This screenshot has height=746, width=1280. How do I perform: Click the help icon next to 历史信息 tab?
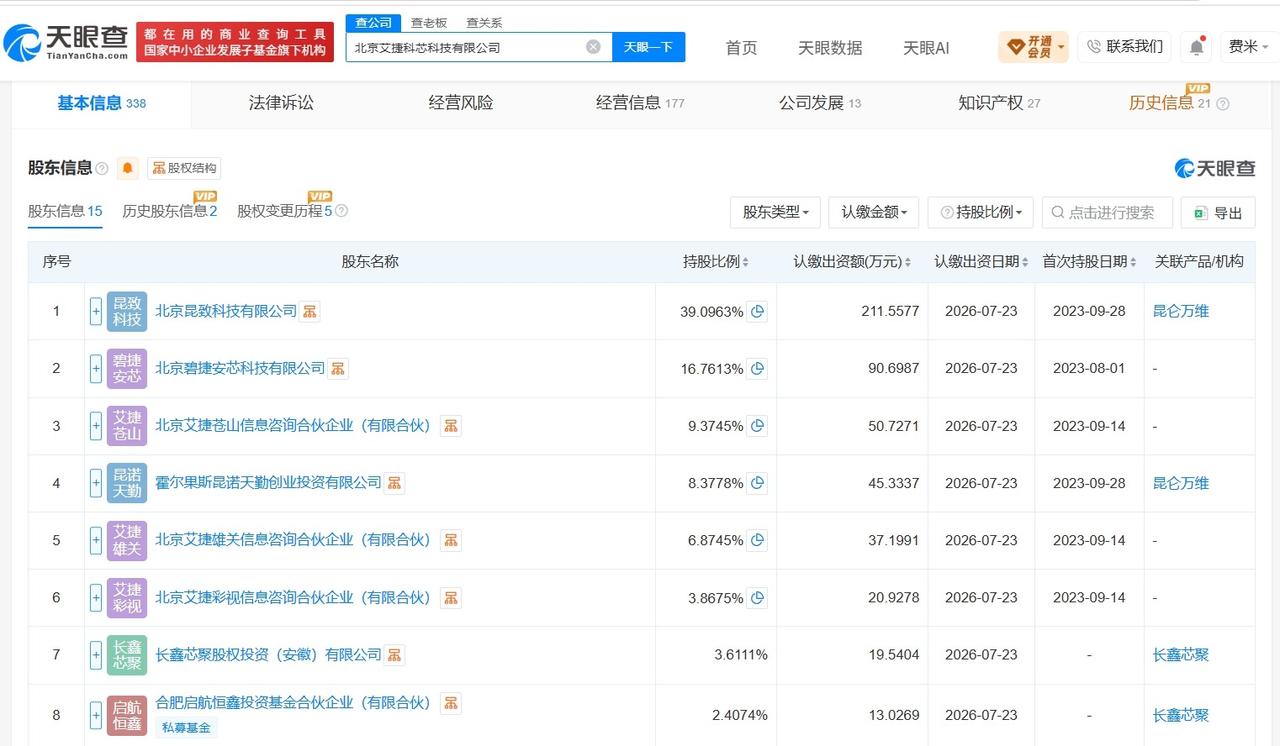(x=1222, y=103)
